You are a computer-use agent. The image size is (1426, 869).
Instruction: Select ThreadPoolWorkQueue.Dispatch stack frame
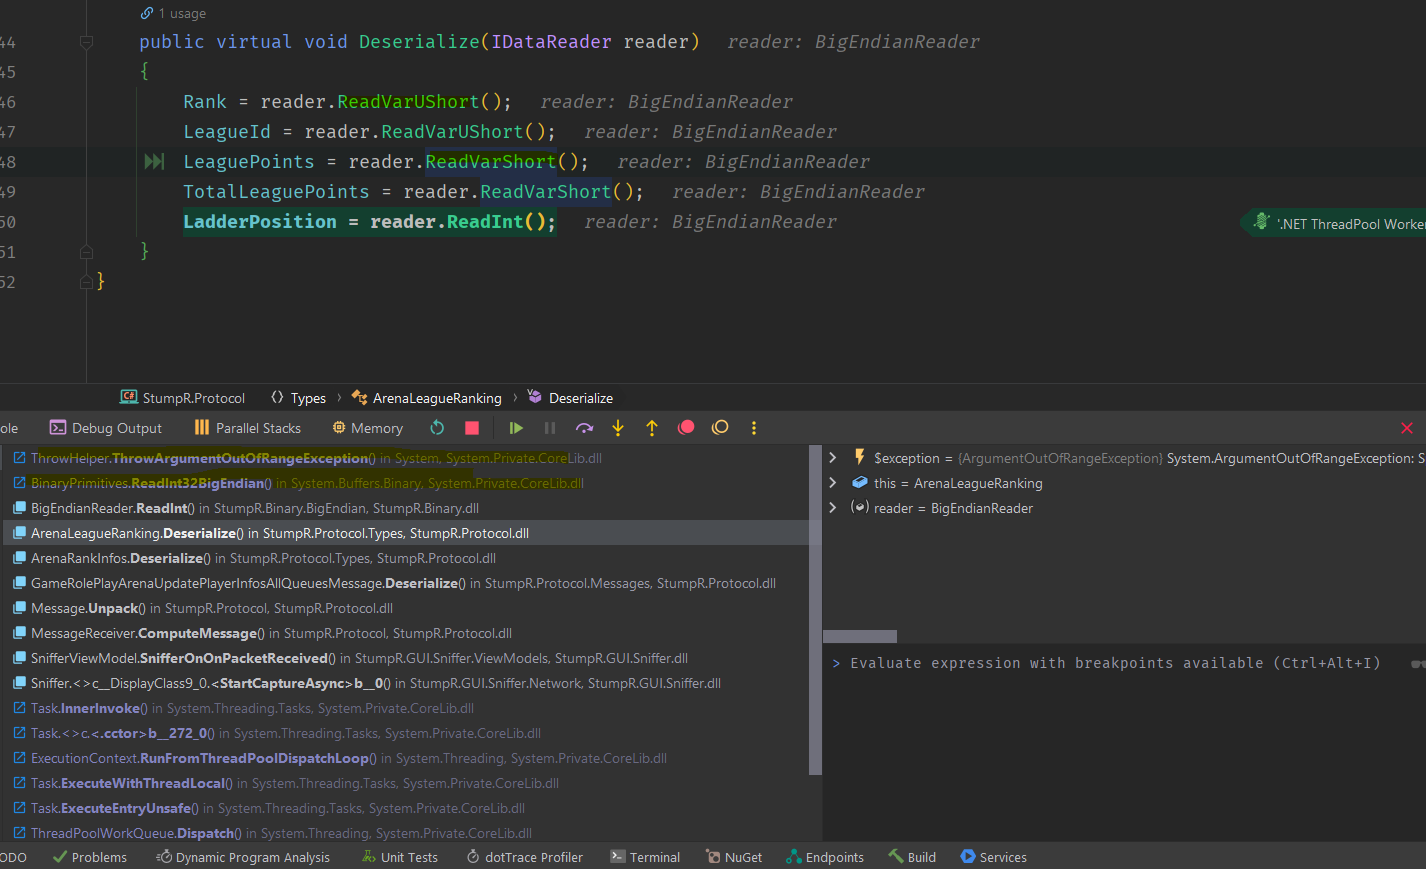click(x=406, y=832)
